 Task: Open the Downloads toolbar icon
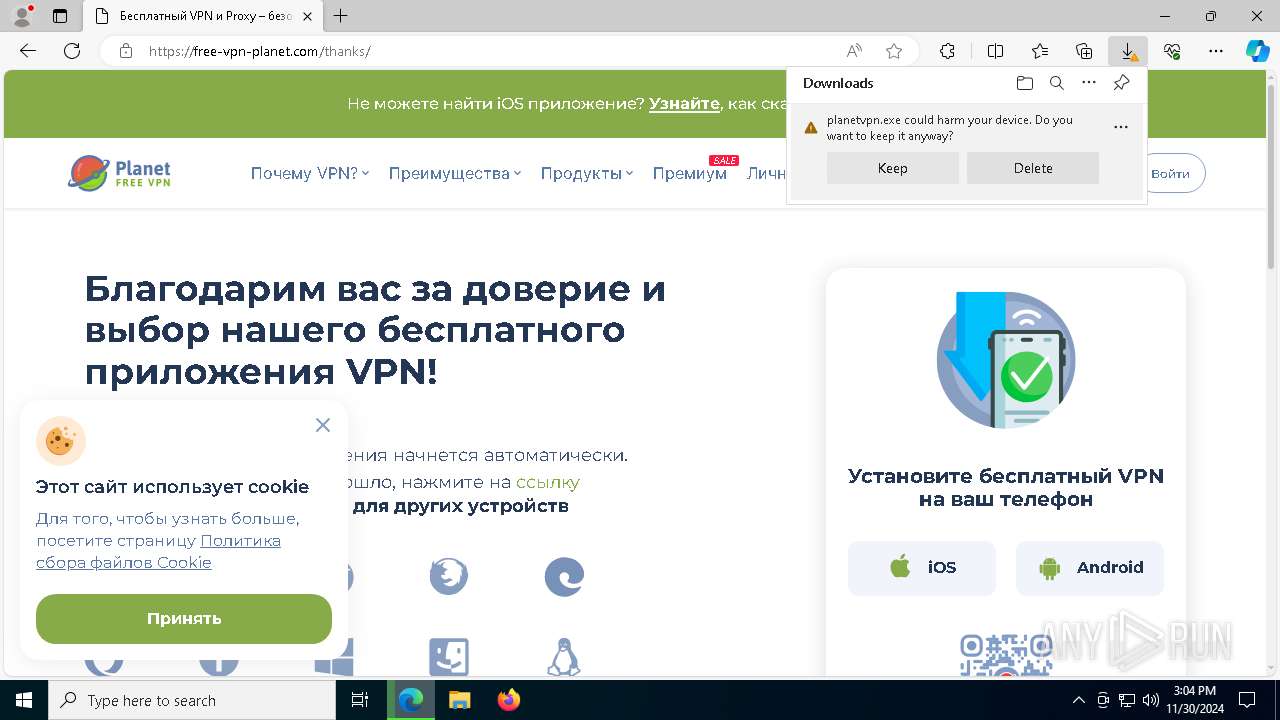(1128, 51)
